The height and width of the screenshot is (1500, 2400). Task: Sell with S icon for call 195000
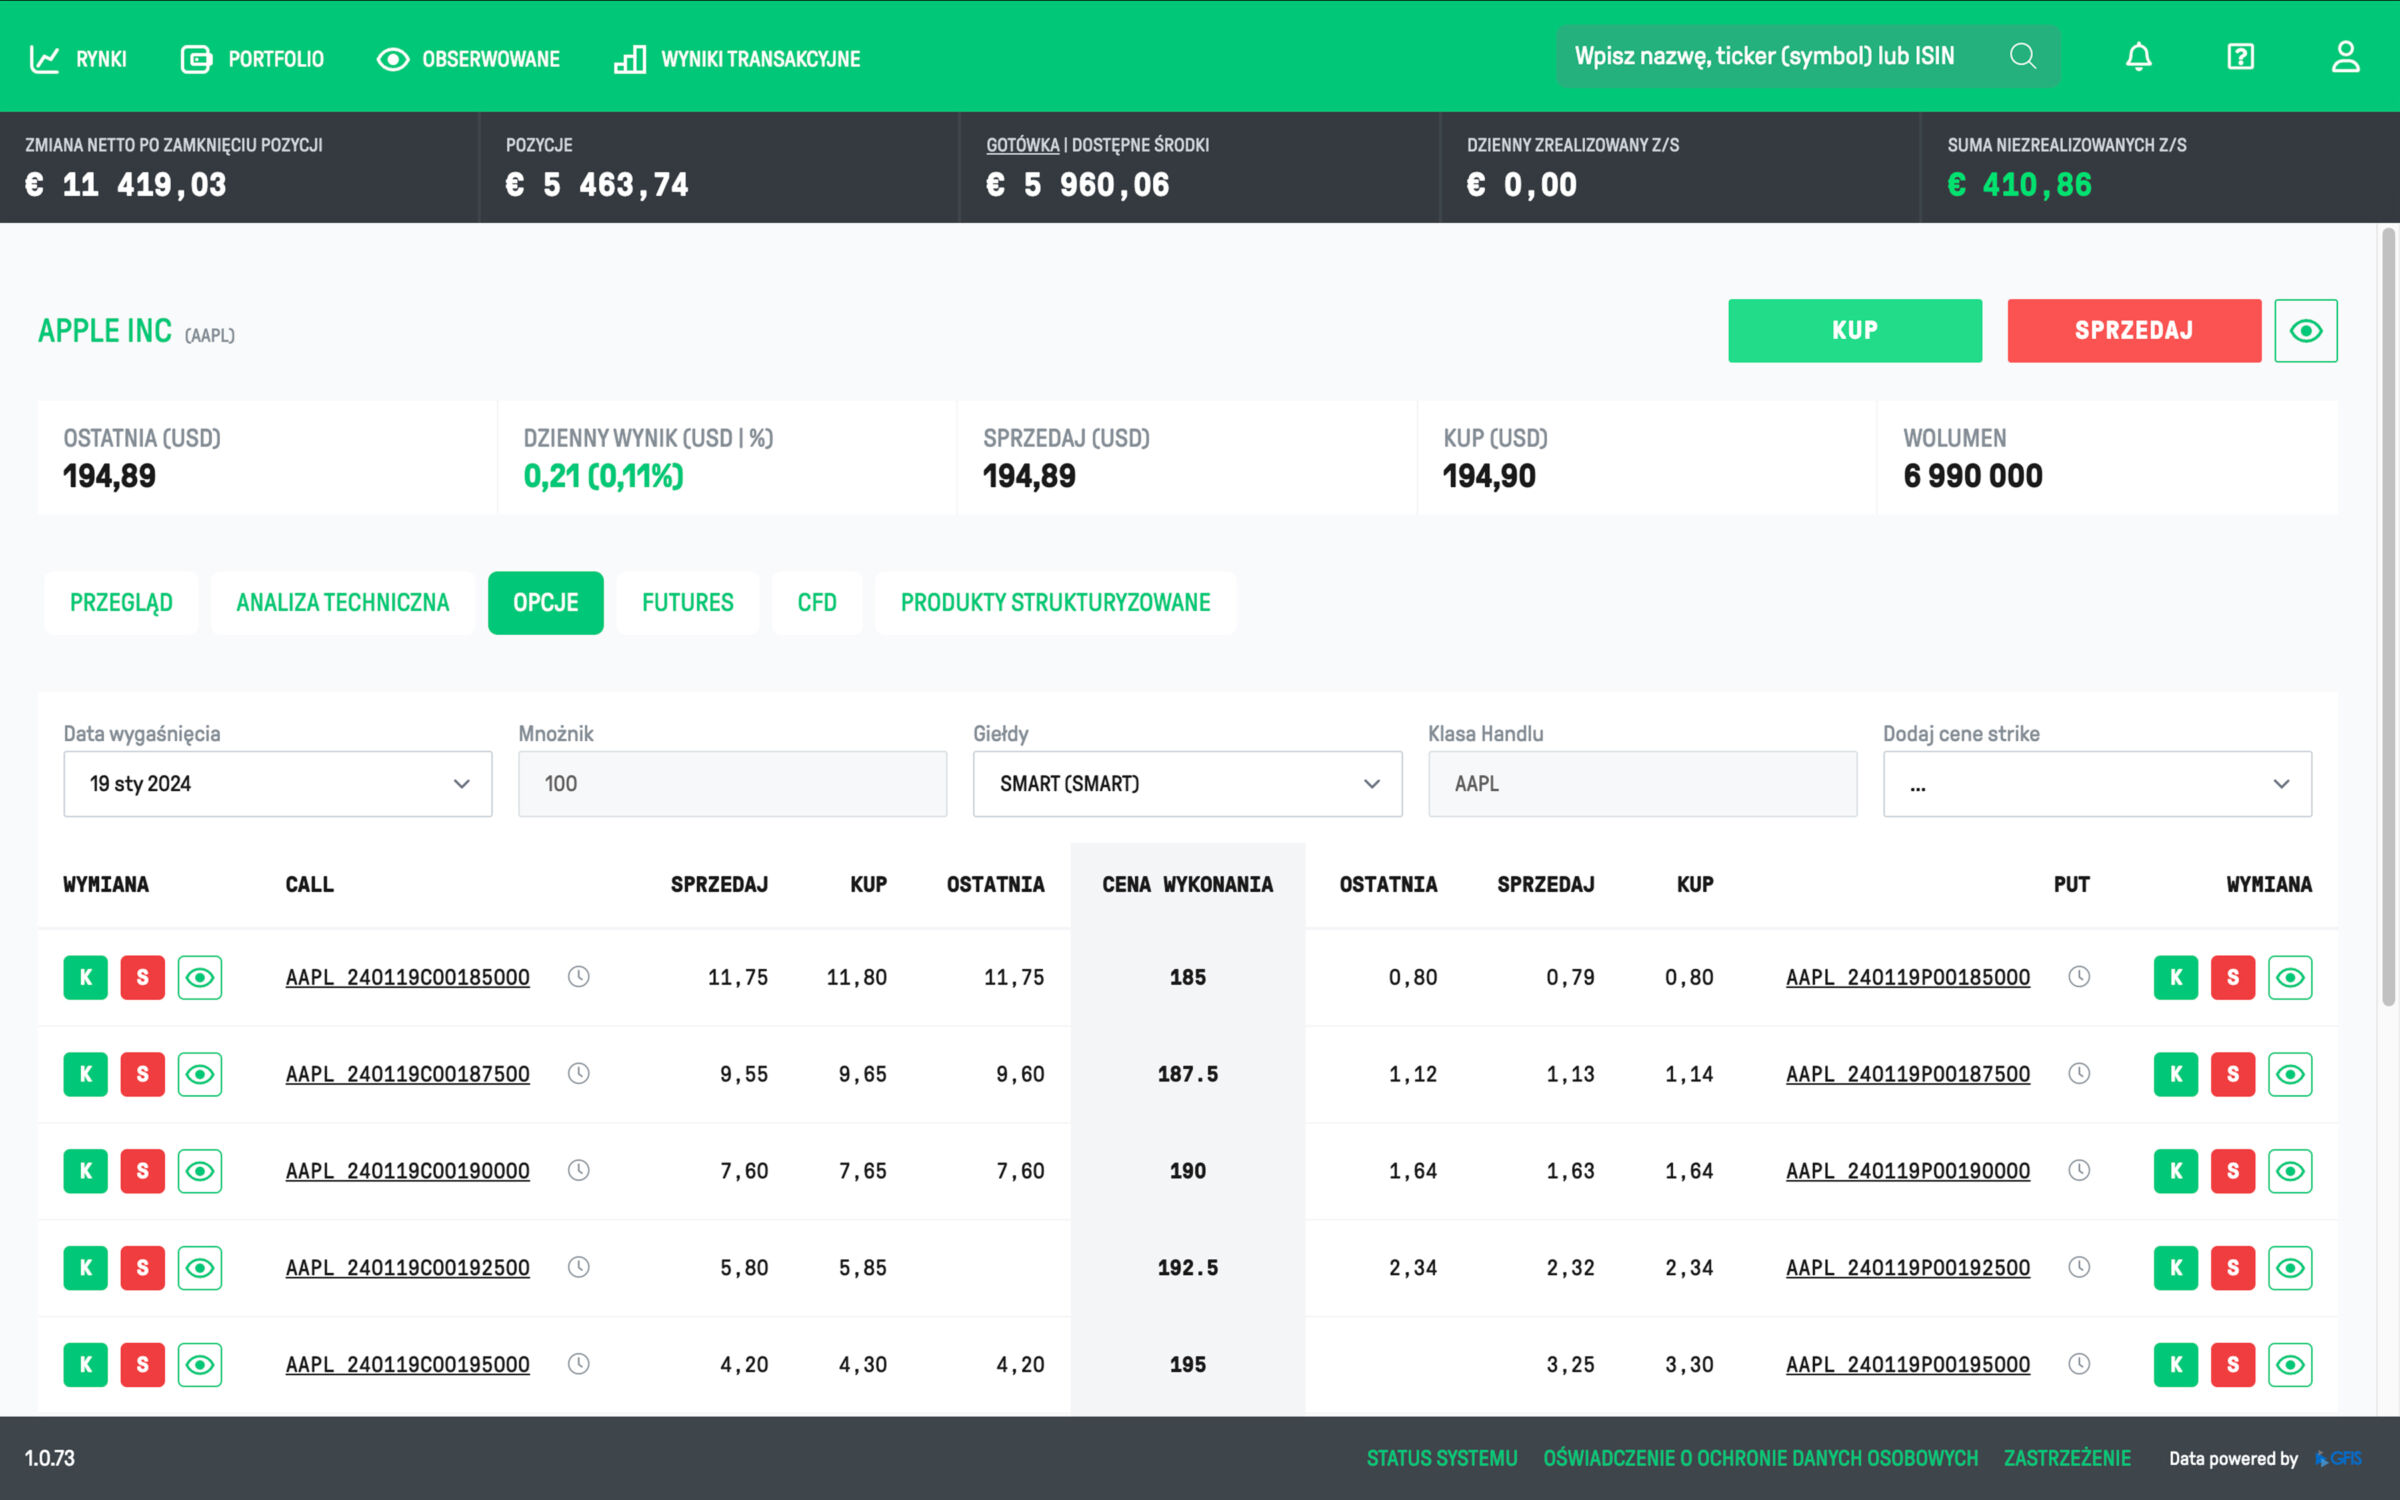tap(143, 1365)
